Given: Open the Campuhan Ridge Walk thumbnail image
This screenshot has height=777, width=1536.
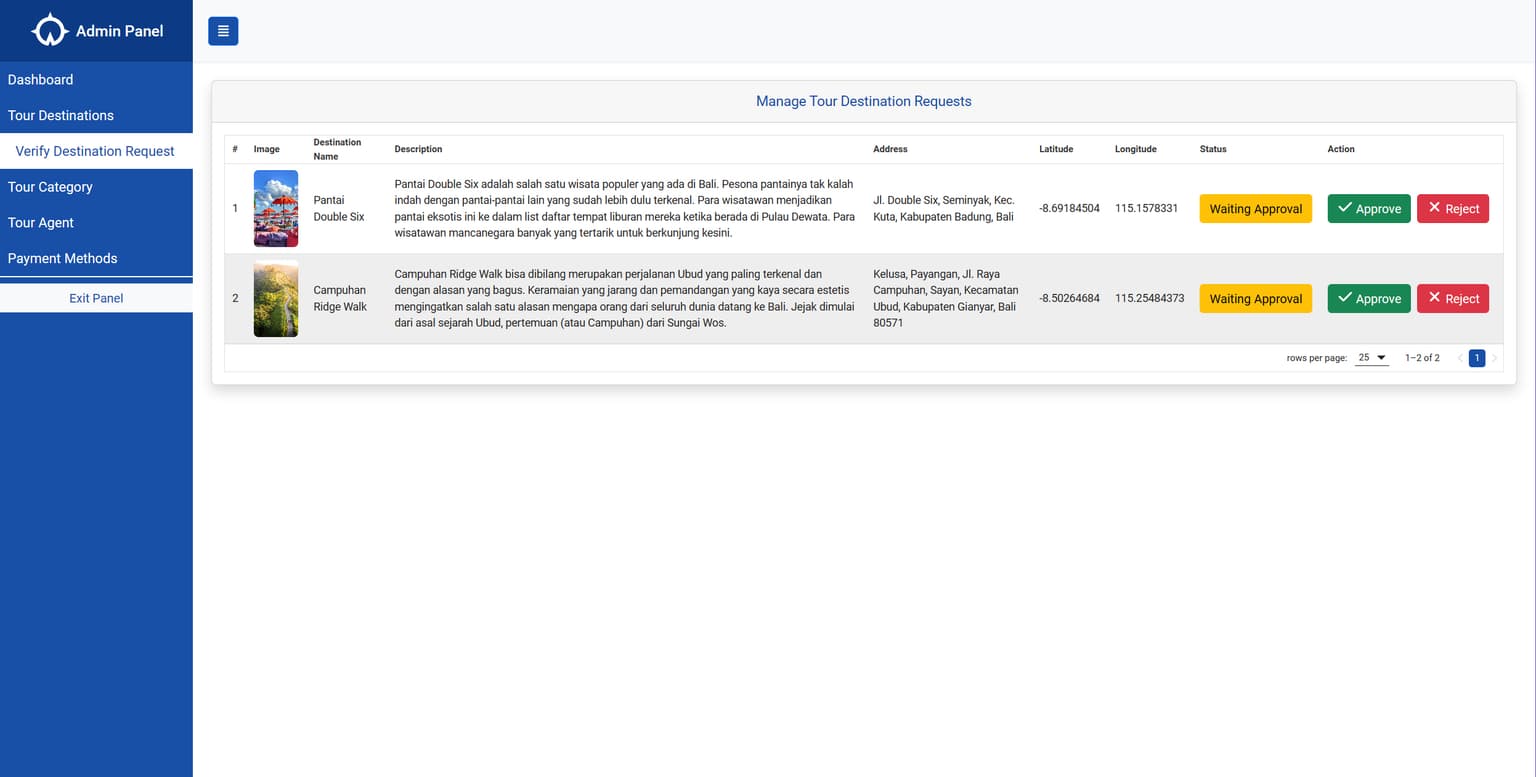Looking at the screenshot, I should [275, 299].
